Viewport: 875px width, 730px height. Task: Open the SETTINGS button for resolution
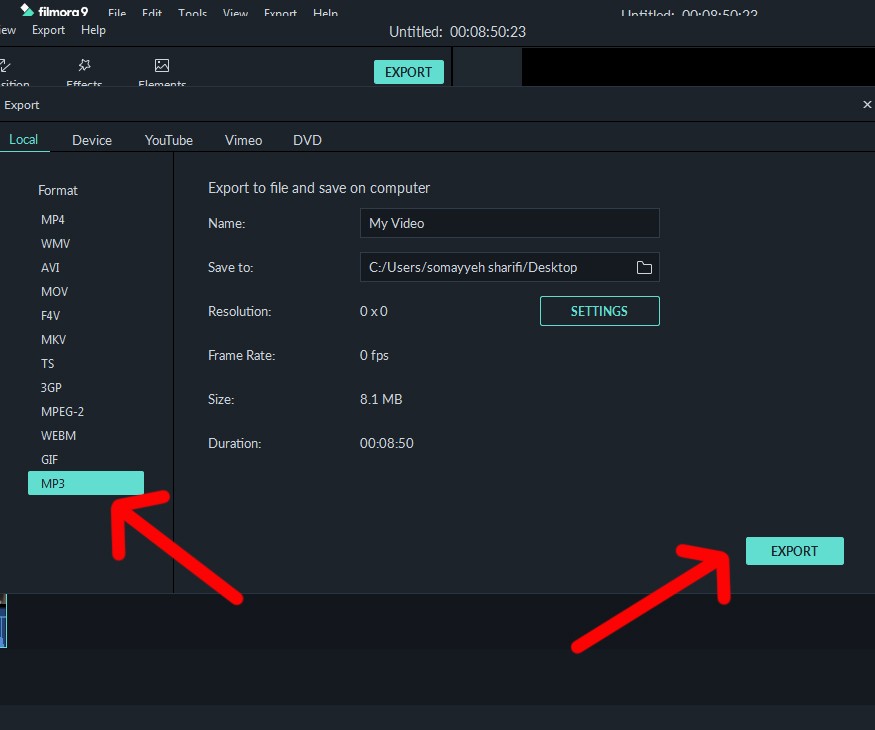(x=599, y=311)
